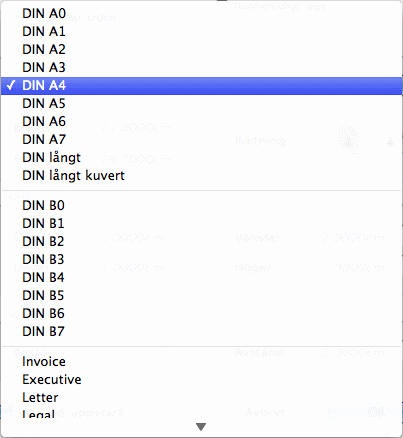Select the DIN långt option

pyautogui.click(x=201, y=158)
